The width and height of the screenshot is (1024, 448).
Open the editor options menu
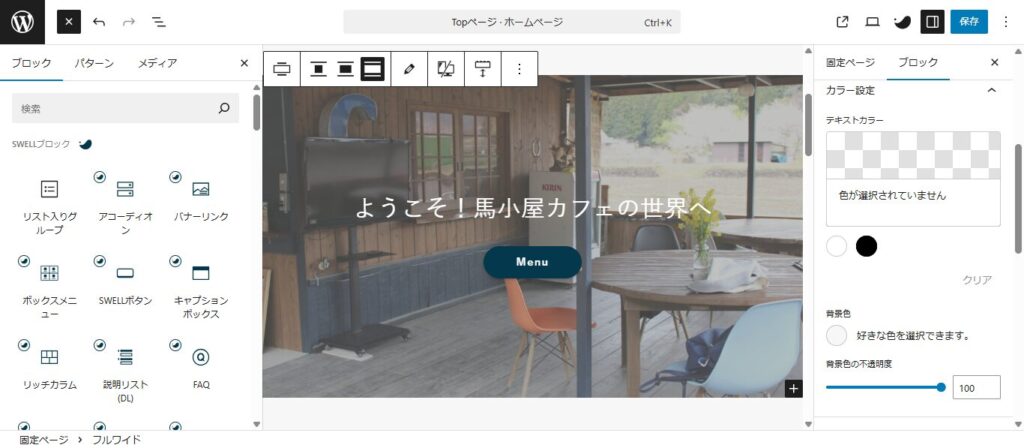click(x=1006, y=22)
